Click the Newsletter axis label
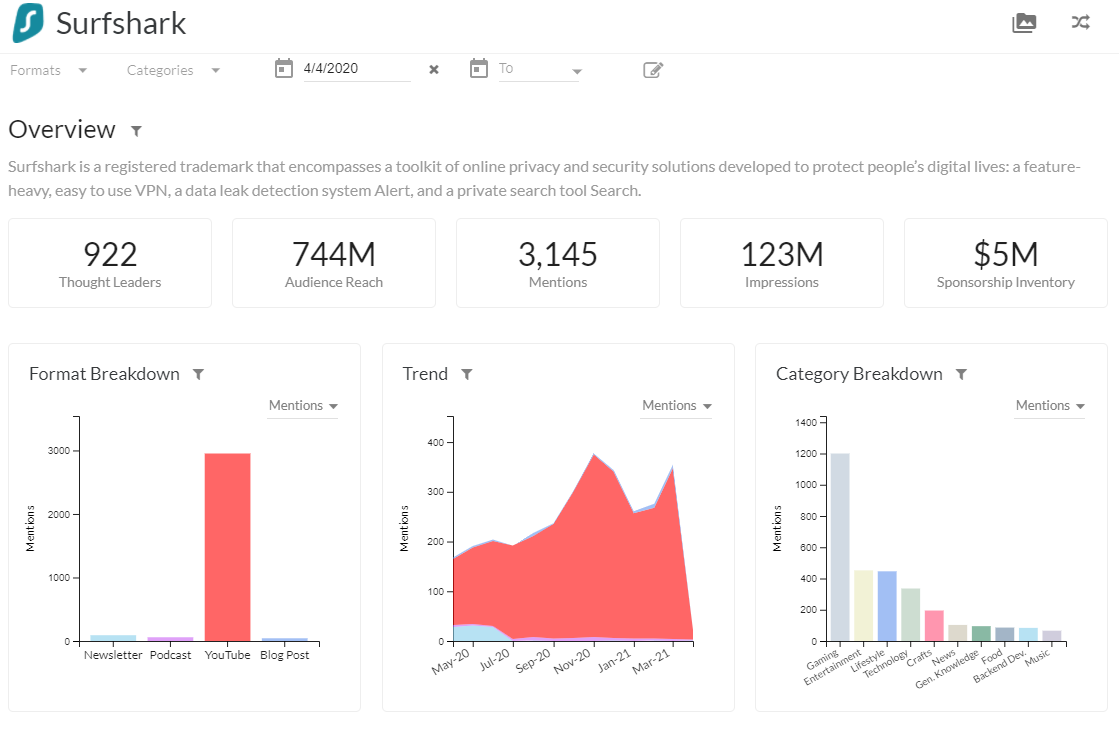 pos(113,655)
